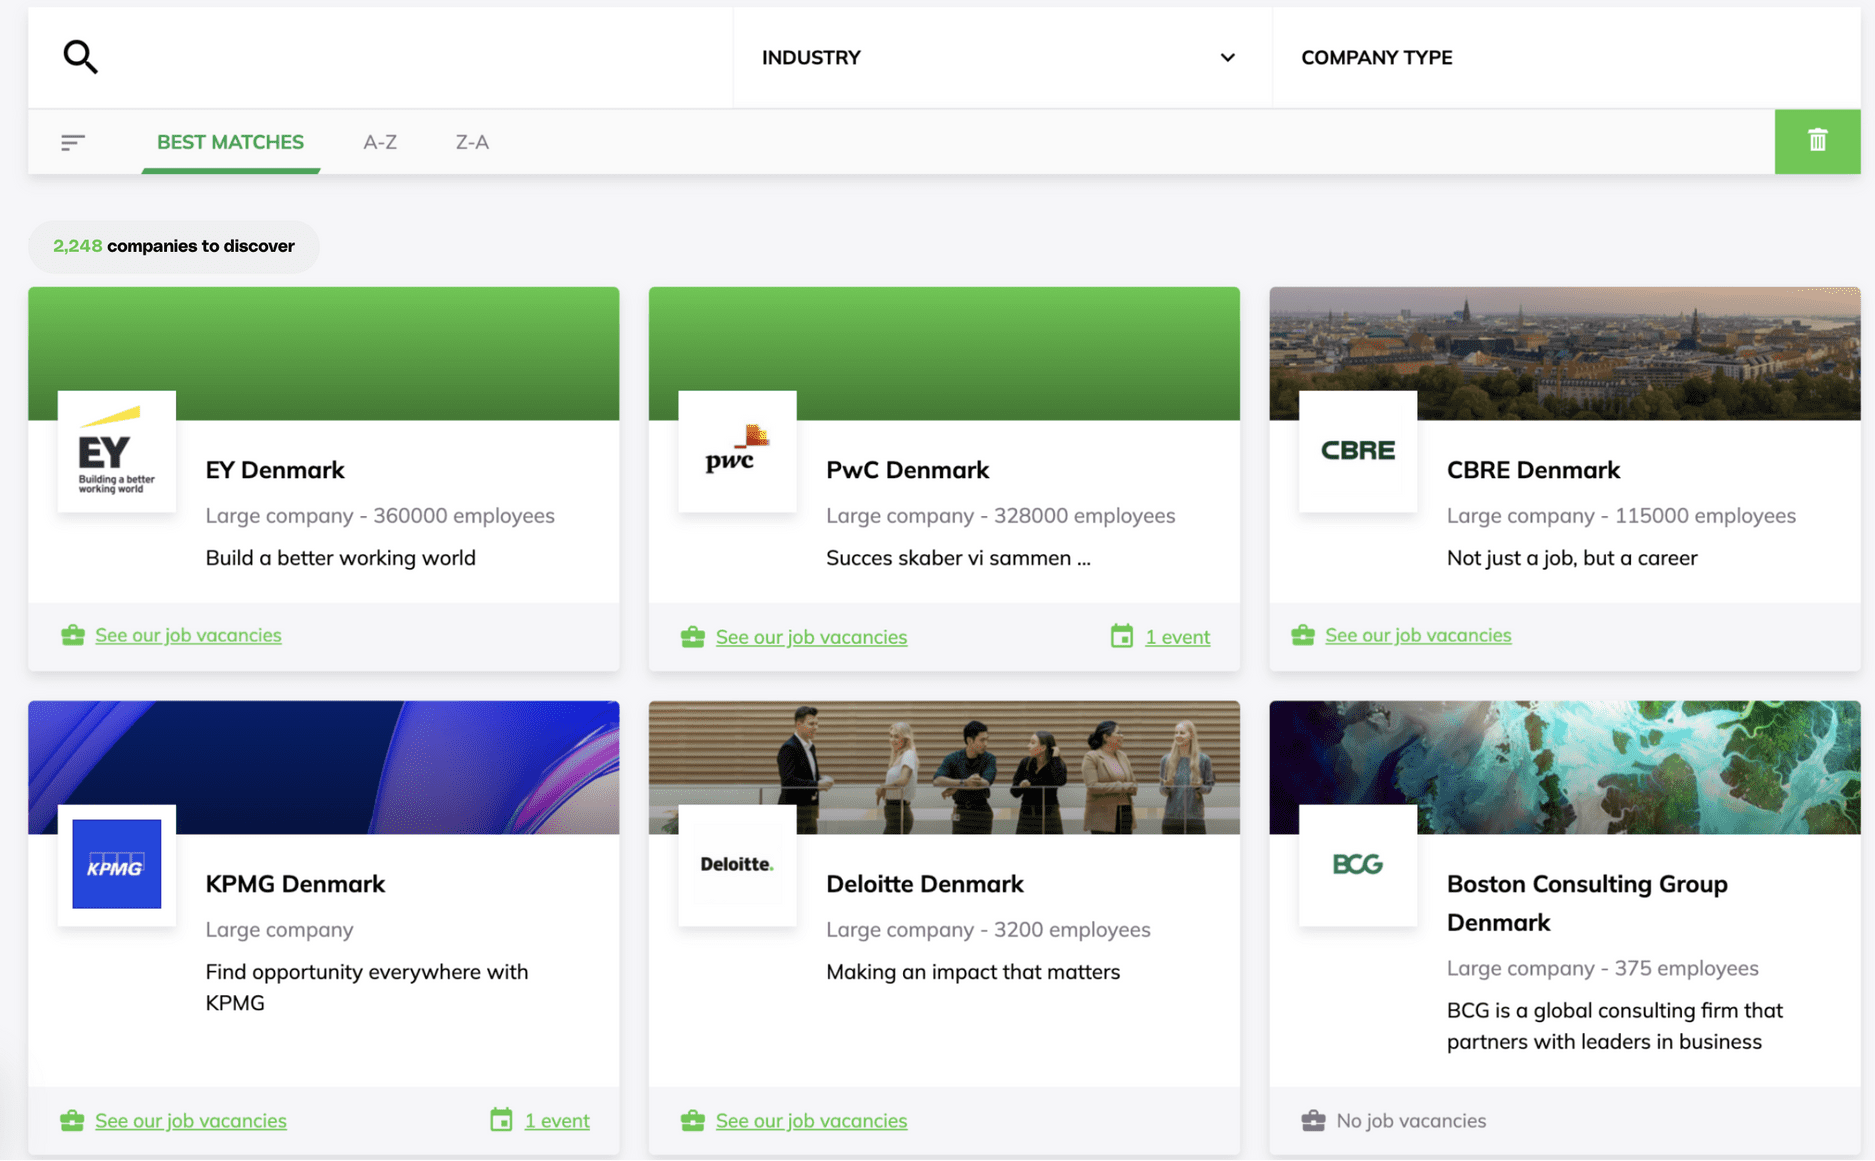Expand the INDUSTRY chevron arrow

click(x=1227, y=58)
